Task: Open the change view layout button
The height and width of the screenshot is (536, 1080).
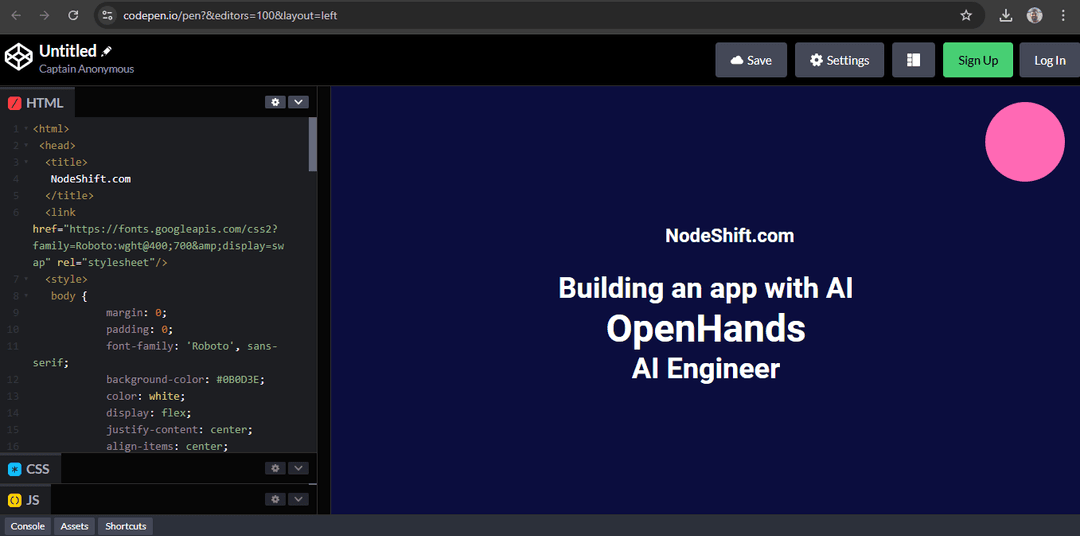Action: tap(913, 60)
